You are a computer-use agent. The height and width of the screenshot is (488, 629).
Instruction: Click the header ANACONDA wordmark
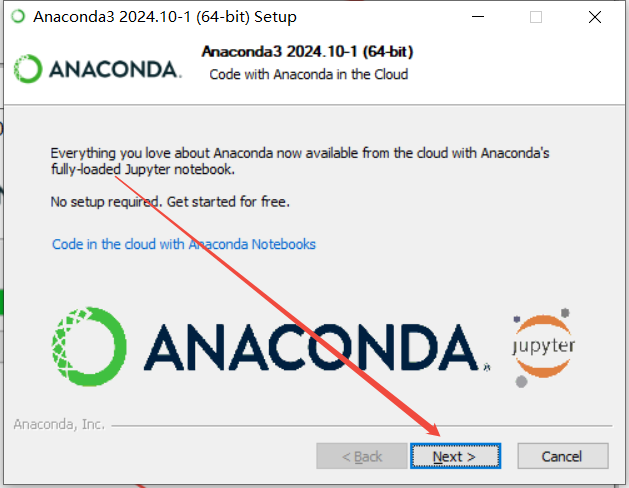tap(115, 69)
